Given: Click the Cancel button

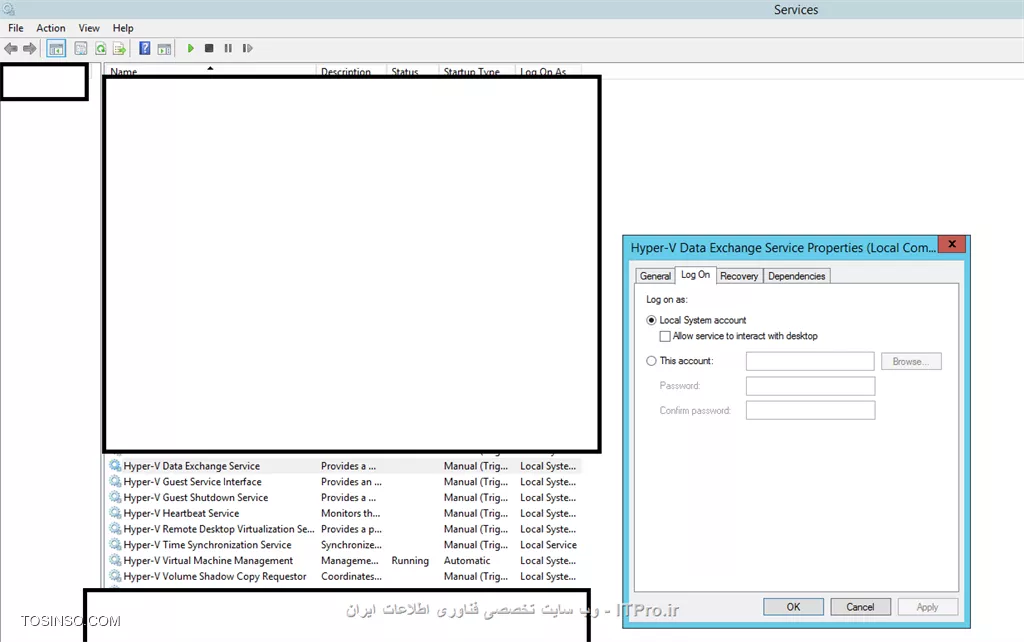Looking at the screenshot, I should (x=860, y=607).
